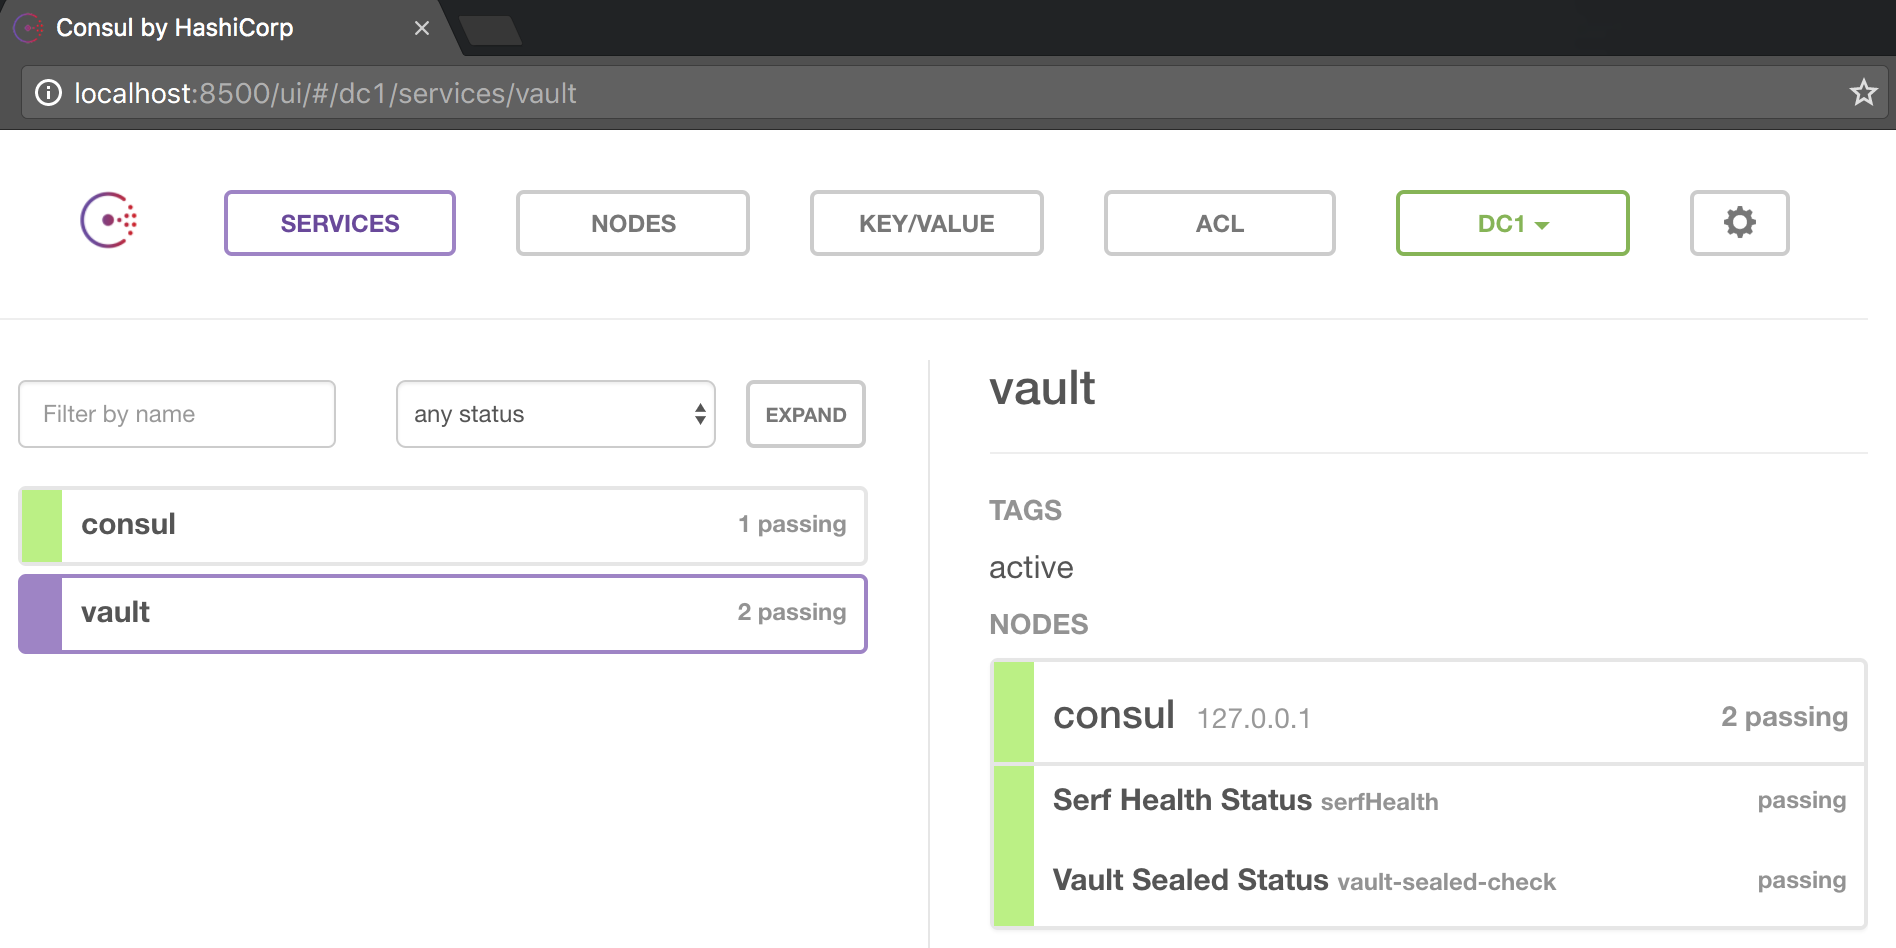Click the 2 passing label on vault row
Screen dimensions: 1896x948
792,613
